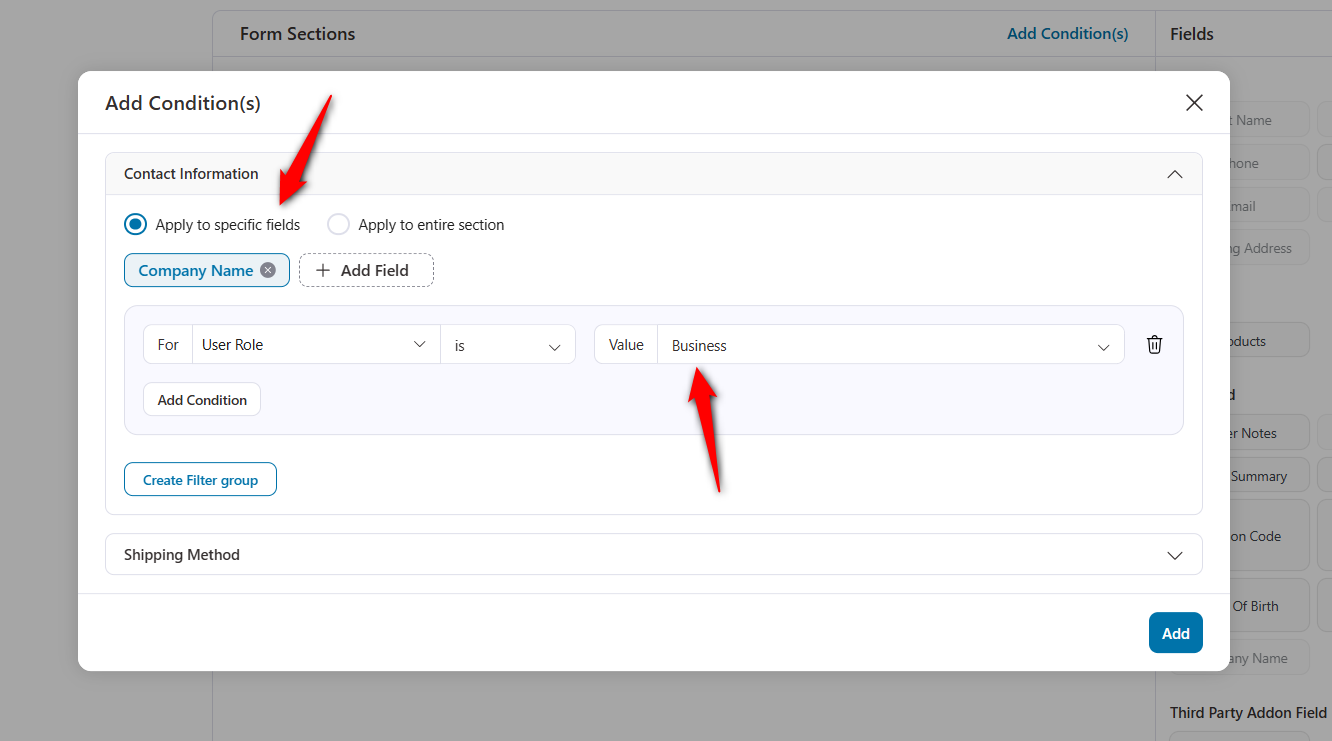This screenshot has height=741, width=1332.
Task: Open the Business value dropdown
Action: point(890,345)
